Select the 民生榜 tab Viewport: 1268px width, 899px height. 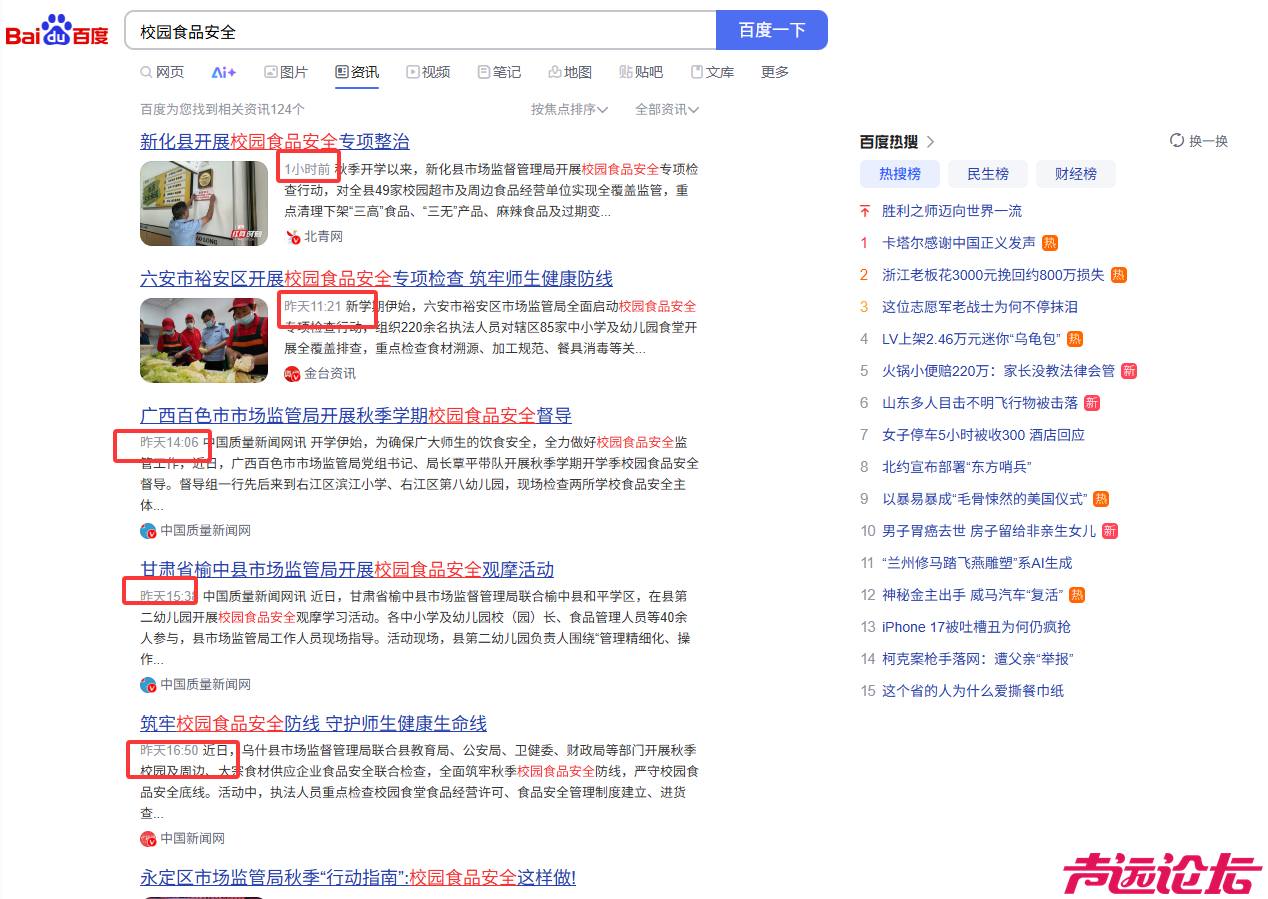(988, 174)
